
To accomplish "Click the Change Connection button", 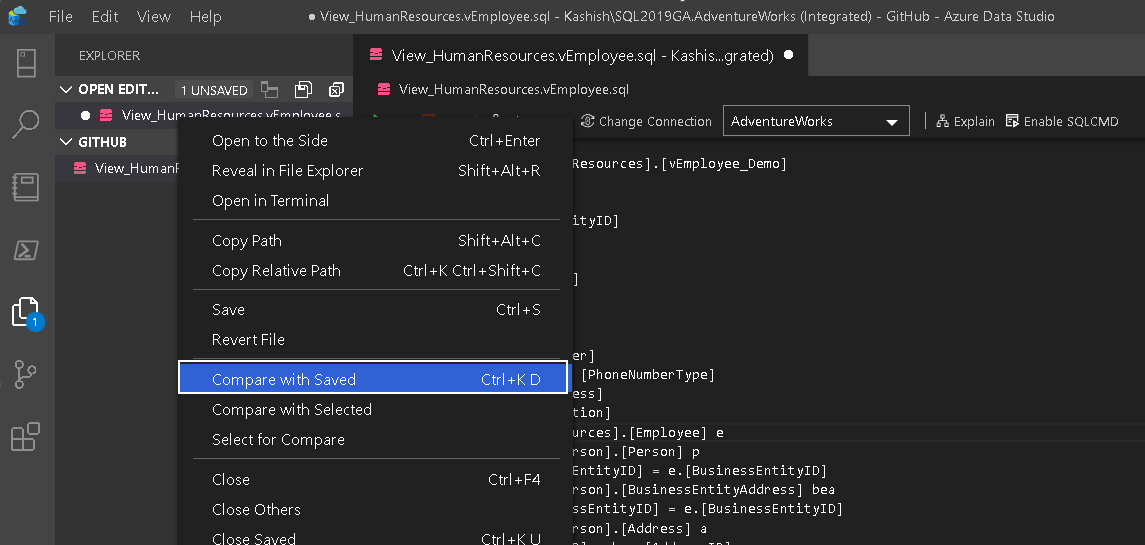I will [646, 121].
